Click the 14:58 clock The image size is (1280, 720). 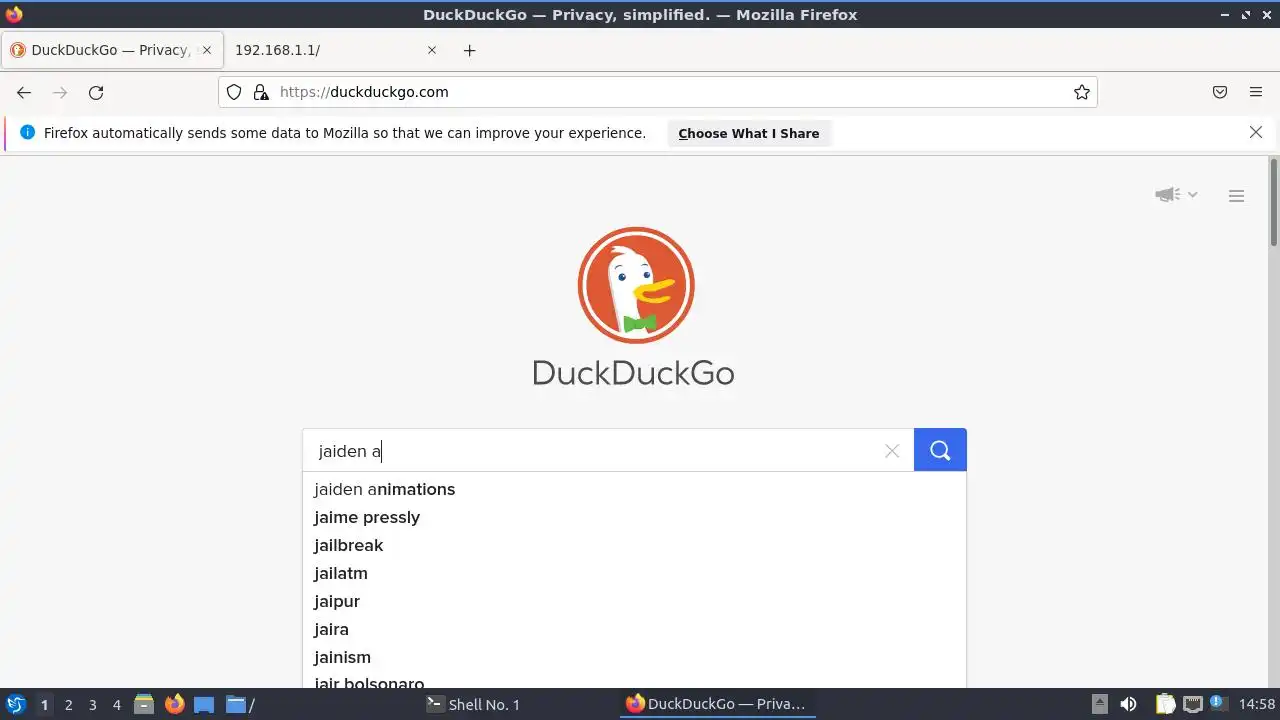[1257, 704]
